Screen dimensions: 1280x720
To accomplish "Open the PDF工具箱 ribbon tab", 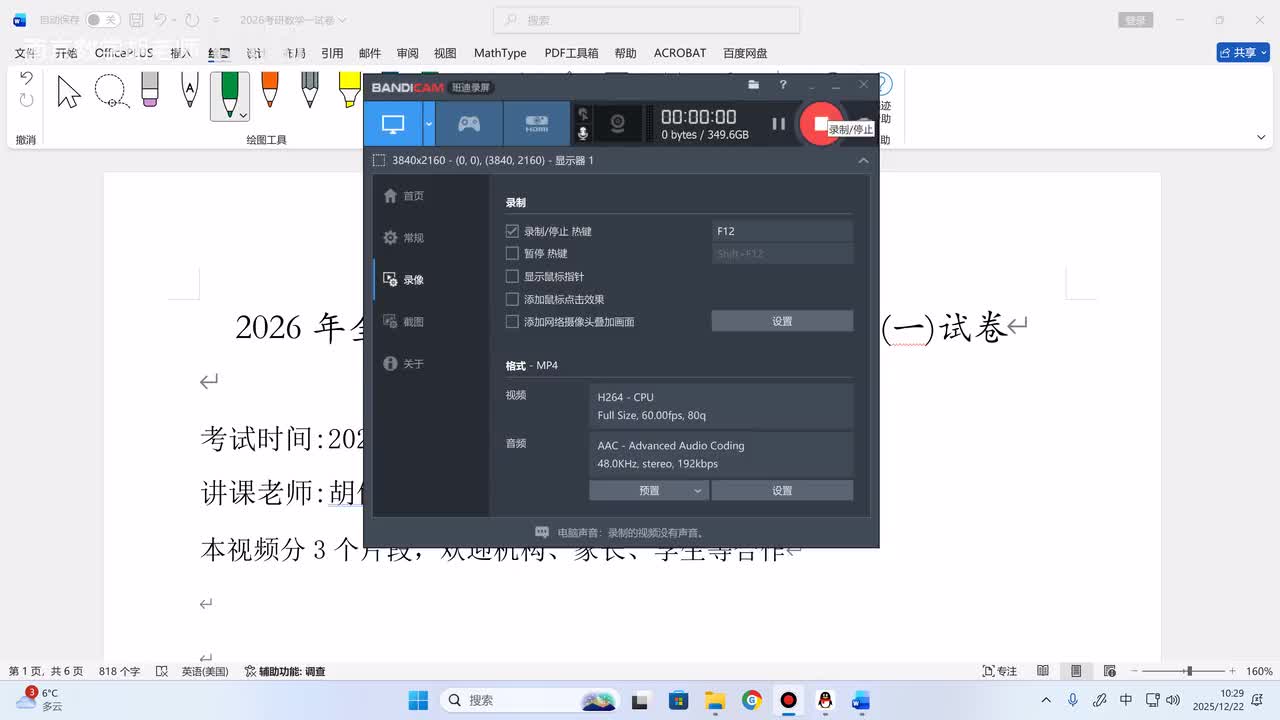I will (571, 53).
